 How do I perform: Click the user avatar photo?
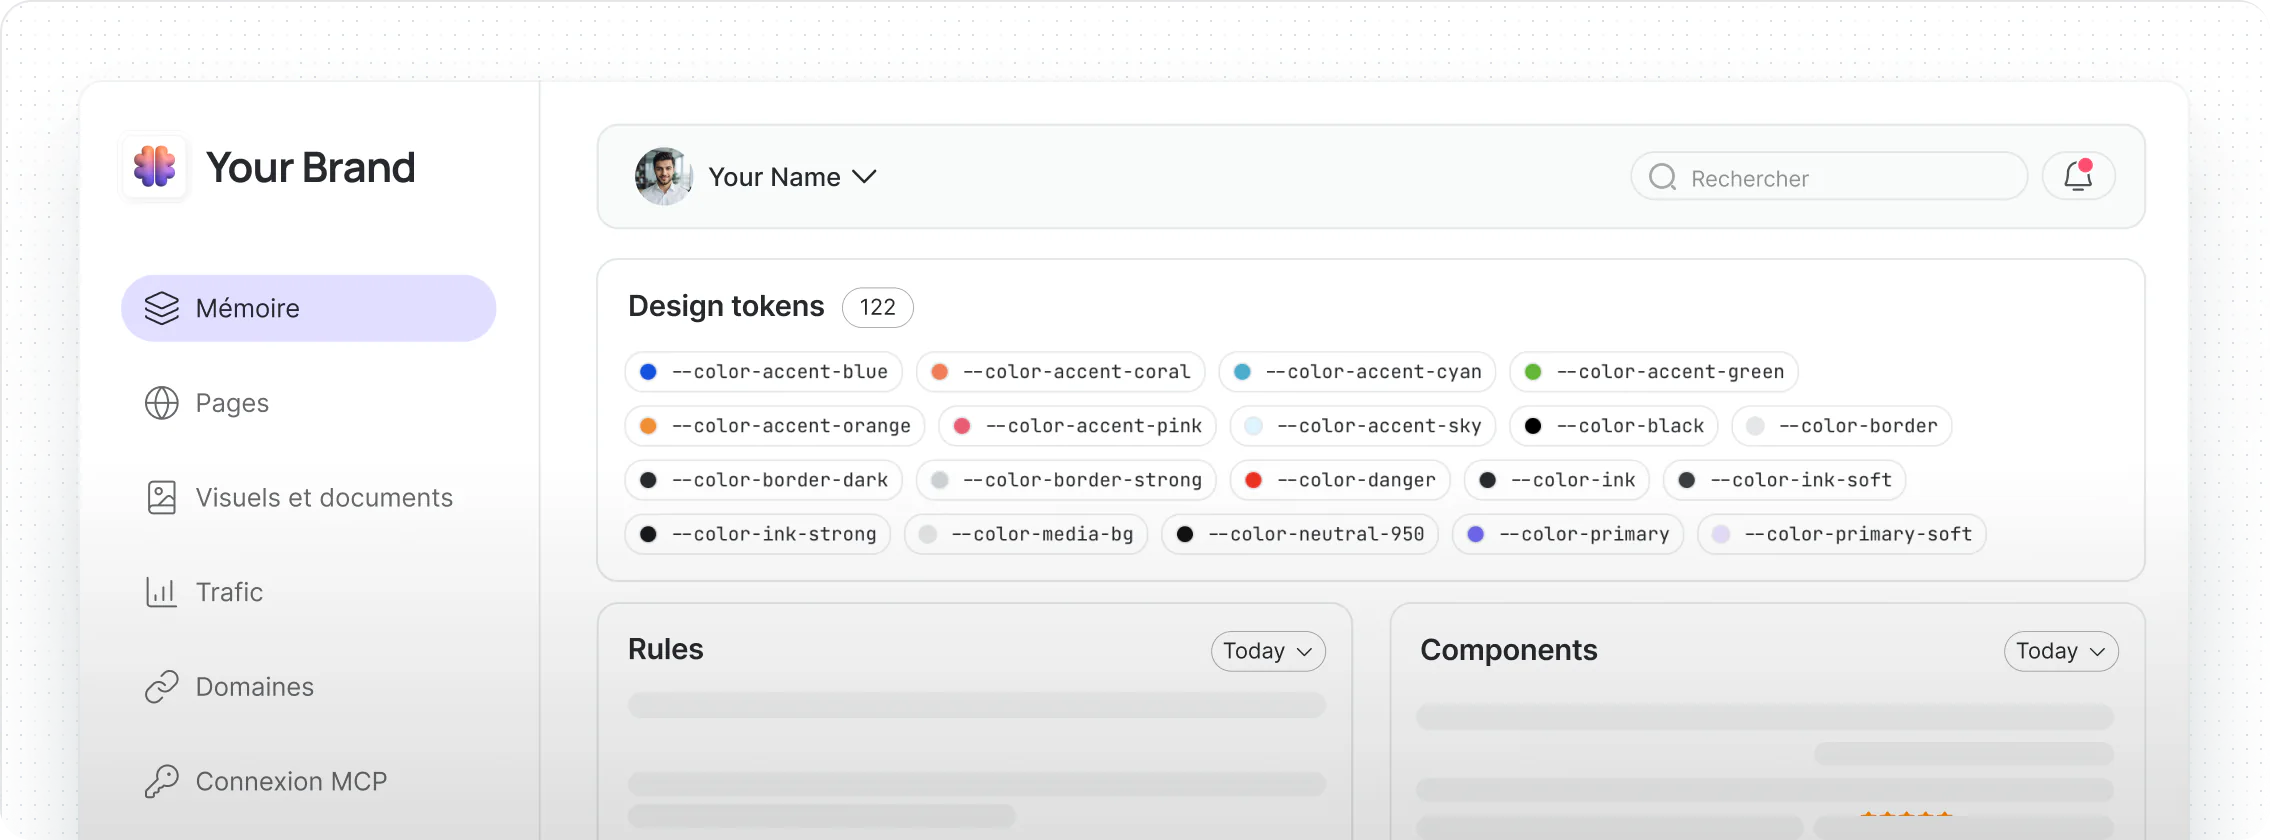[x=664, y=177]
